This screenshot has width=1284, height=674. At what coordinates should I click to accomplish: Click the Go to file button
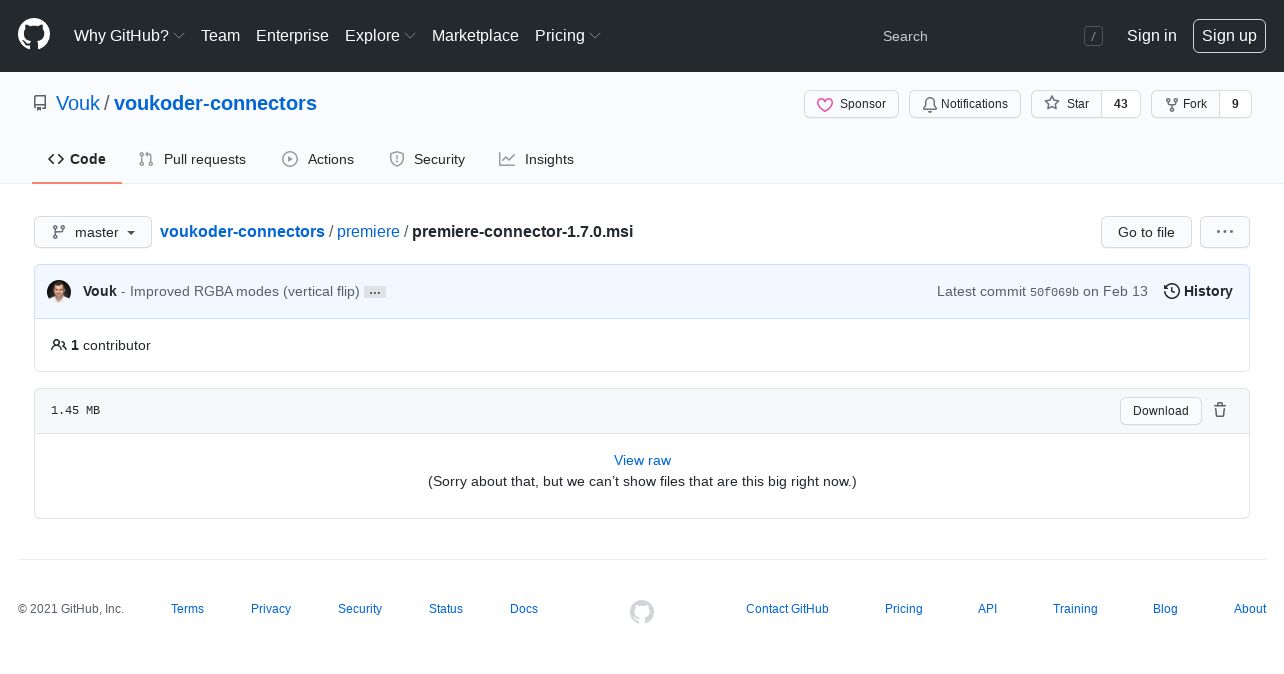click(1146, 232)
